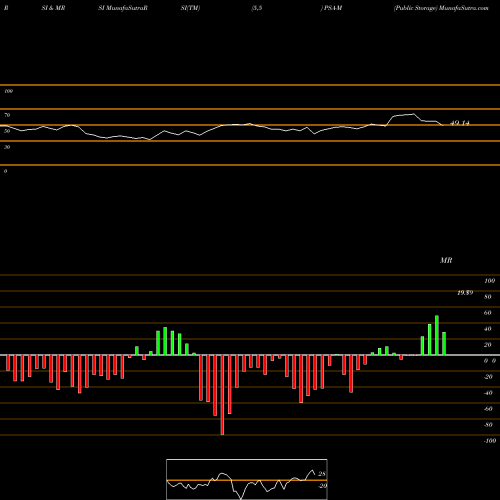Click the MR axis label 60
500x500 pixels.
pyautogui.click(x=487, y=313)
